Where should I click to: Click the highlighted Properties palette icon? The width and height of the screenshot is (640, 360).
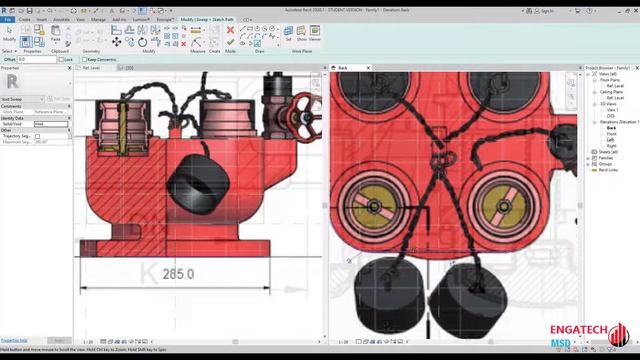tap(25, 42)
